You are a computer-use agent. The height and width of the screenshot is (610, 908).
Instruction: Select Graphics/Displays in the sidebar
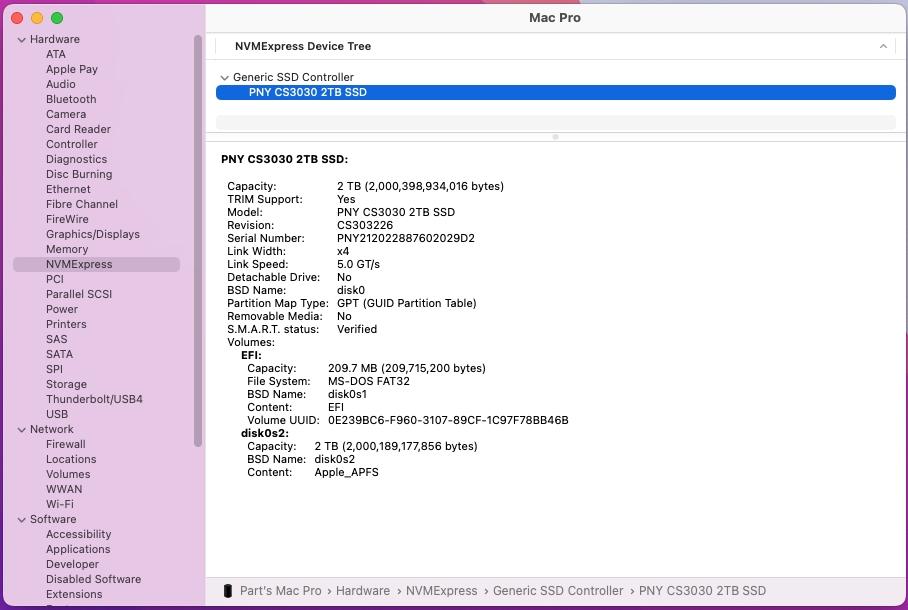pyautogui.click(x=92, y=234)
